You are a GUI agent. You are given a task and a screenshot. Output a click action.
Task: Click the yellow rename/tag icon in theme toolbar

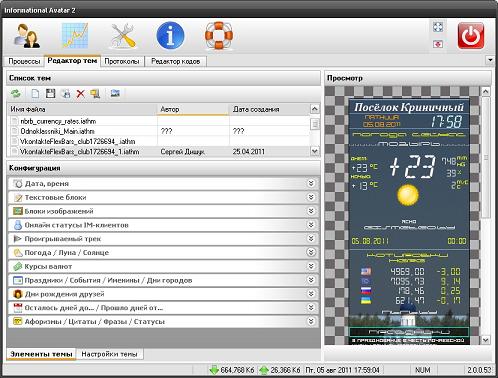95,94
